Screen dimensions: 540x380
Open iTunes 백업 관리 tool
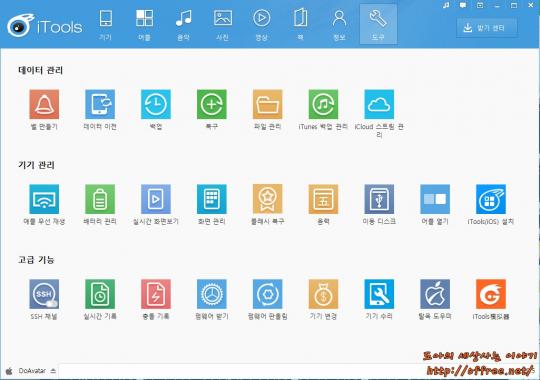tap(323, 104)
